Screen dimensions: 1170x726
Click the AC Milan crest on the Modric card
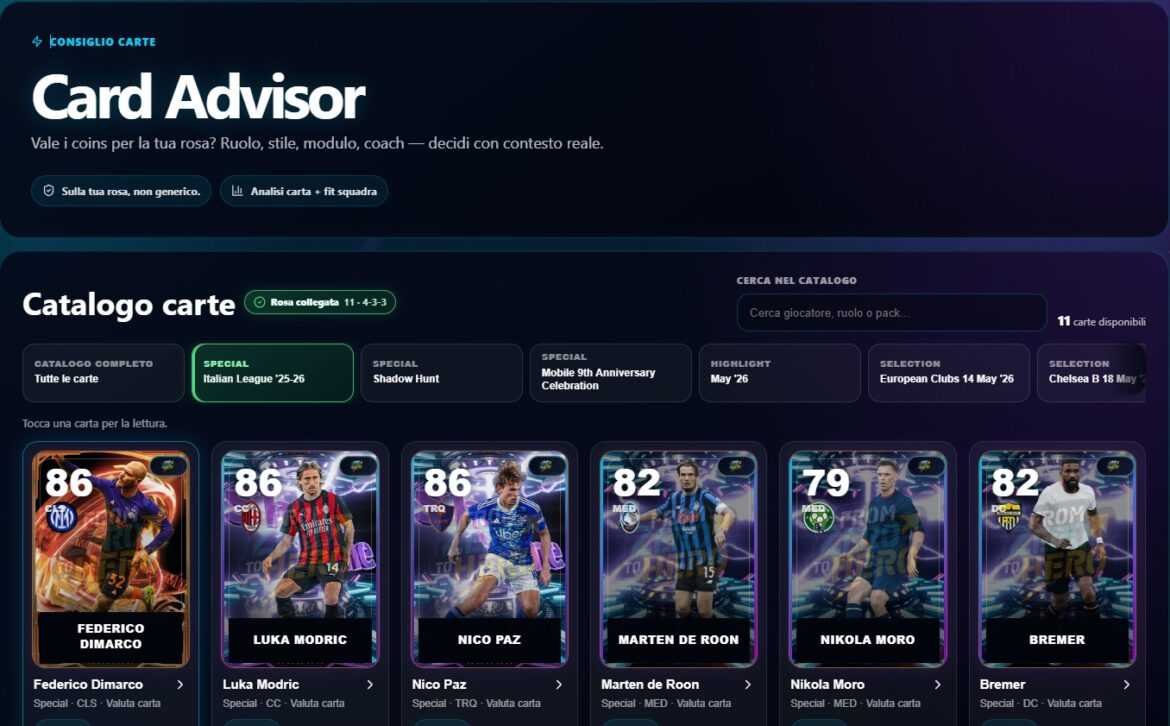pyautogui.click(x=251, y=517)
